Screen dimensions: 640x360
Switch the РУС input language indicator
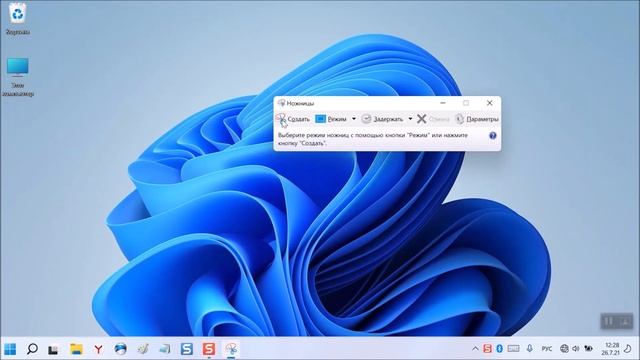pyautogui.click(x=547, y=349)
